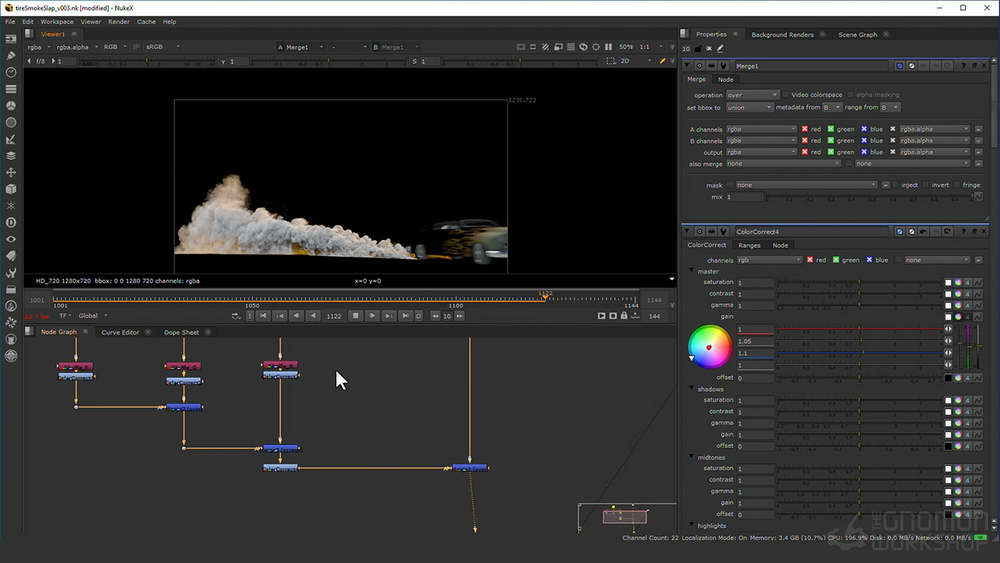The height and width of the screenshot is (563, 1000).
Task: Toggle A channels red checkbox
Action: click(805, 129)
